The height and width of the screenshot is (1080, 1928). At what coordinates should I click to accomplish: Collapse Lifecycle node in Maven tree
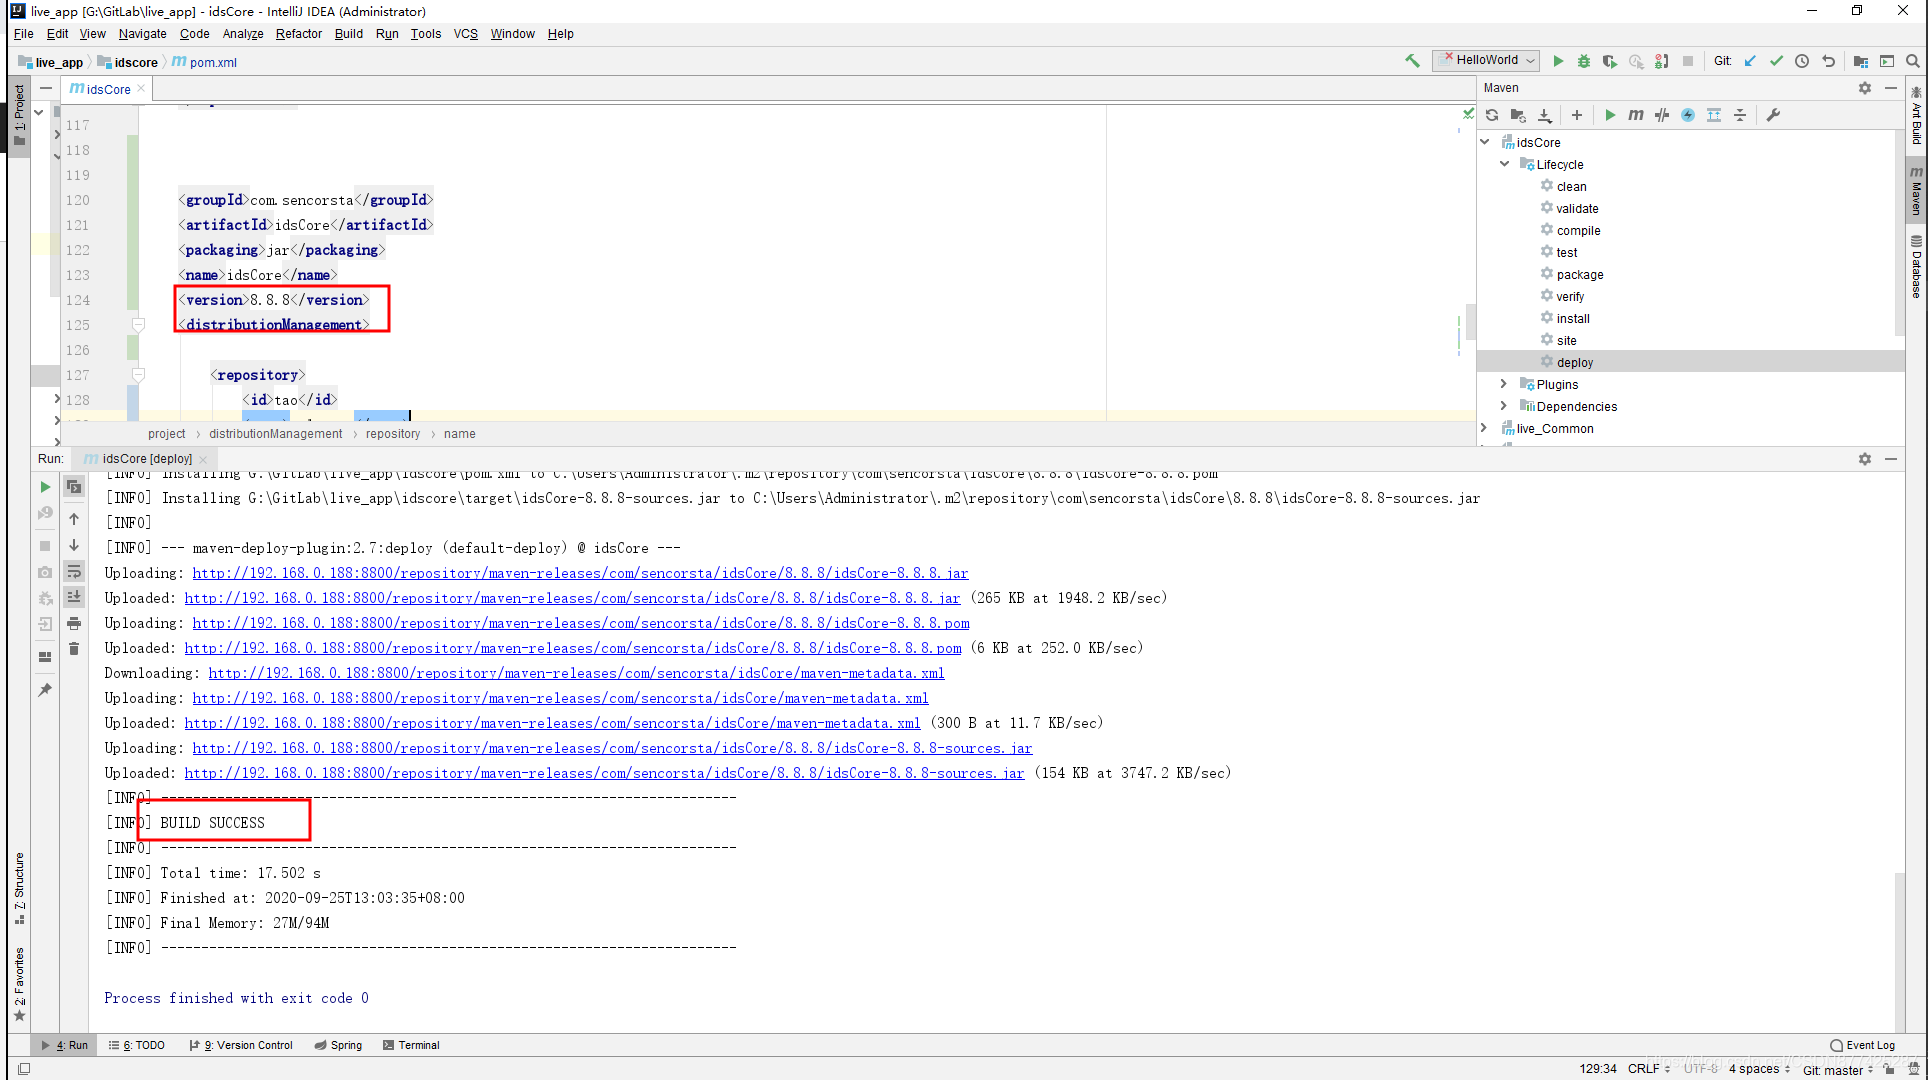tap(1504, 164)
